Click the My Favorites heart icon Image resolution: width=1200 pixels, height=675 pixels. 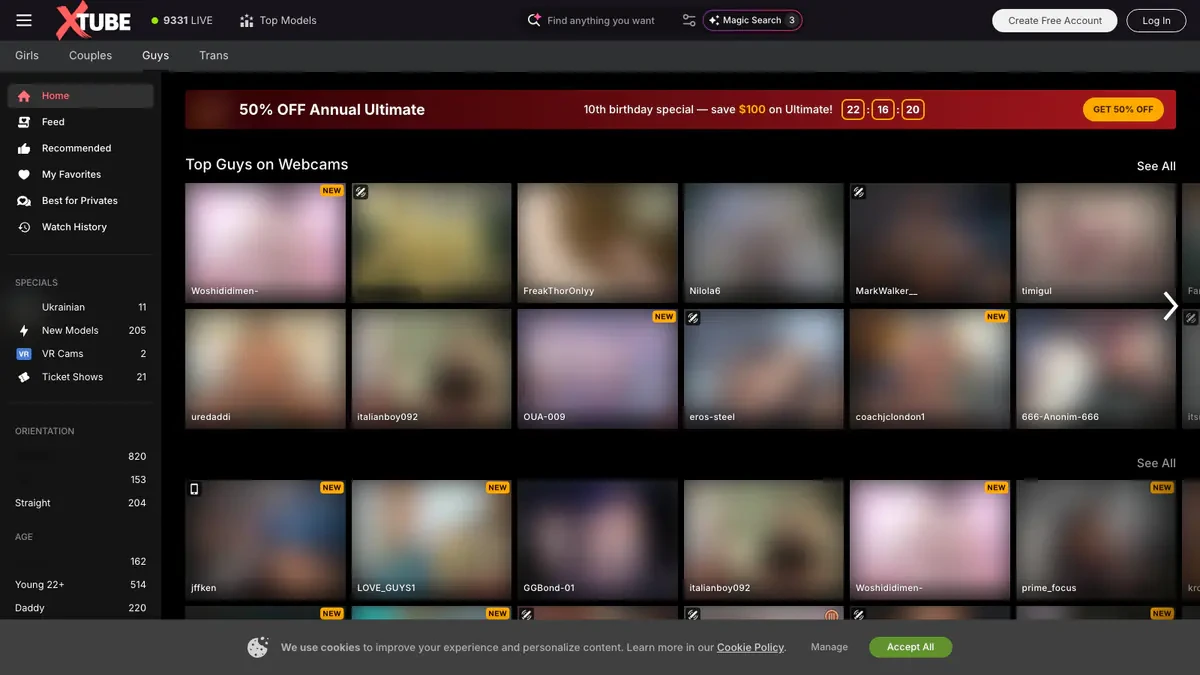[x=24, y=174]
